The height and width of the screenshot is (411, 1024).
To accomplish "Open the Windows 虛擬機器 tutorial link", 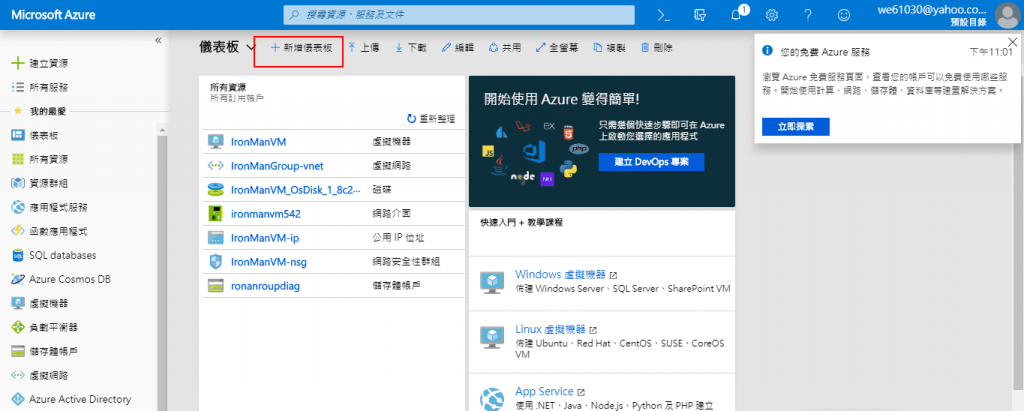I will pyautogui.click(x=560, y=274).
